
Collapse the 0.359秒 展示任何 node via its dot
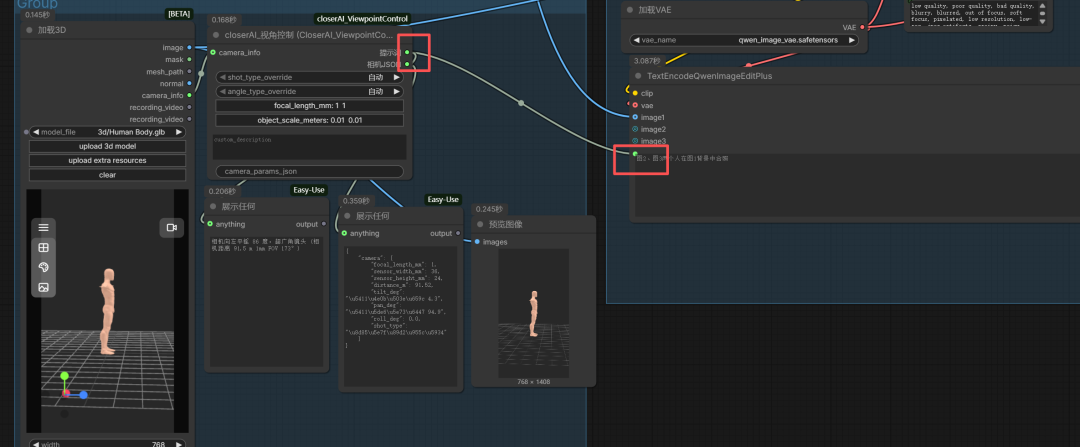[346, 216]
